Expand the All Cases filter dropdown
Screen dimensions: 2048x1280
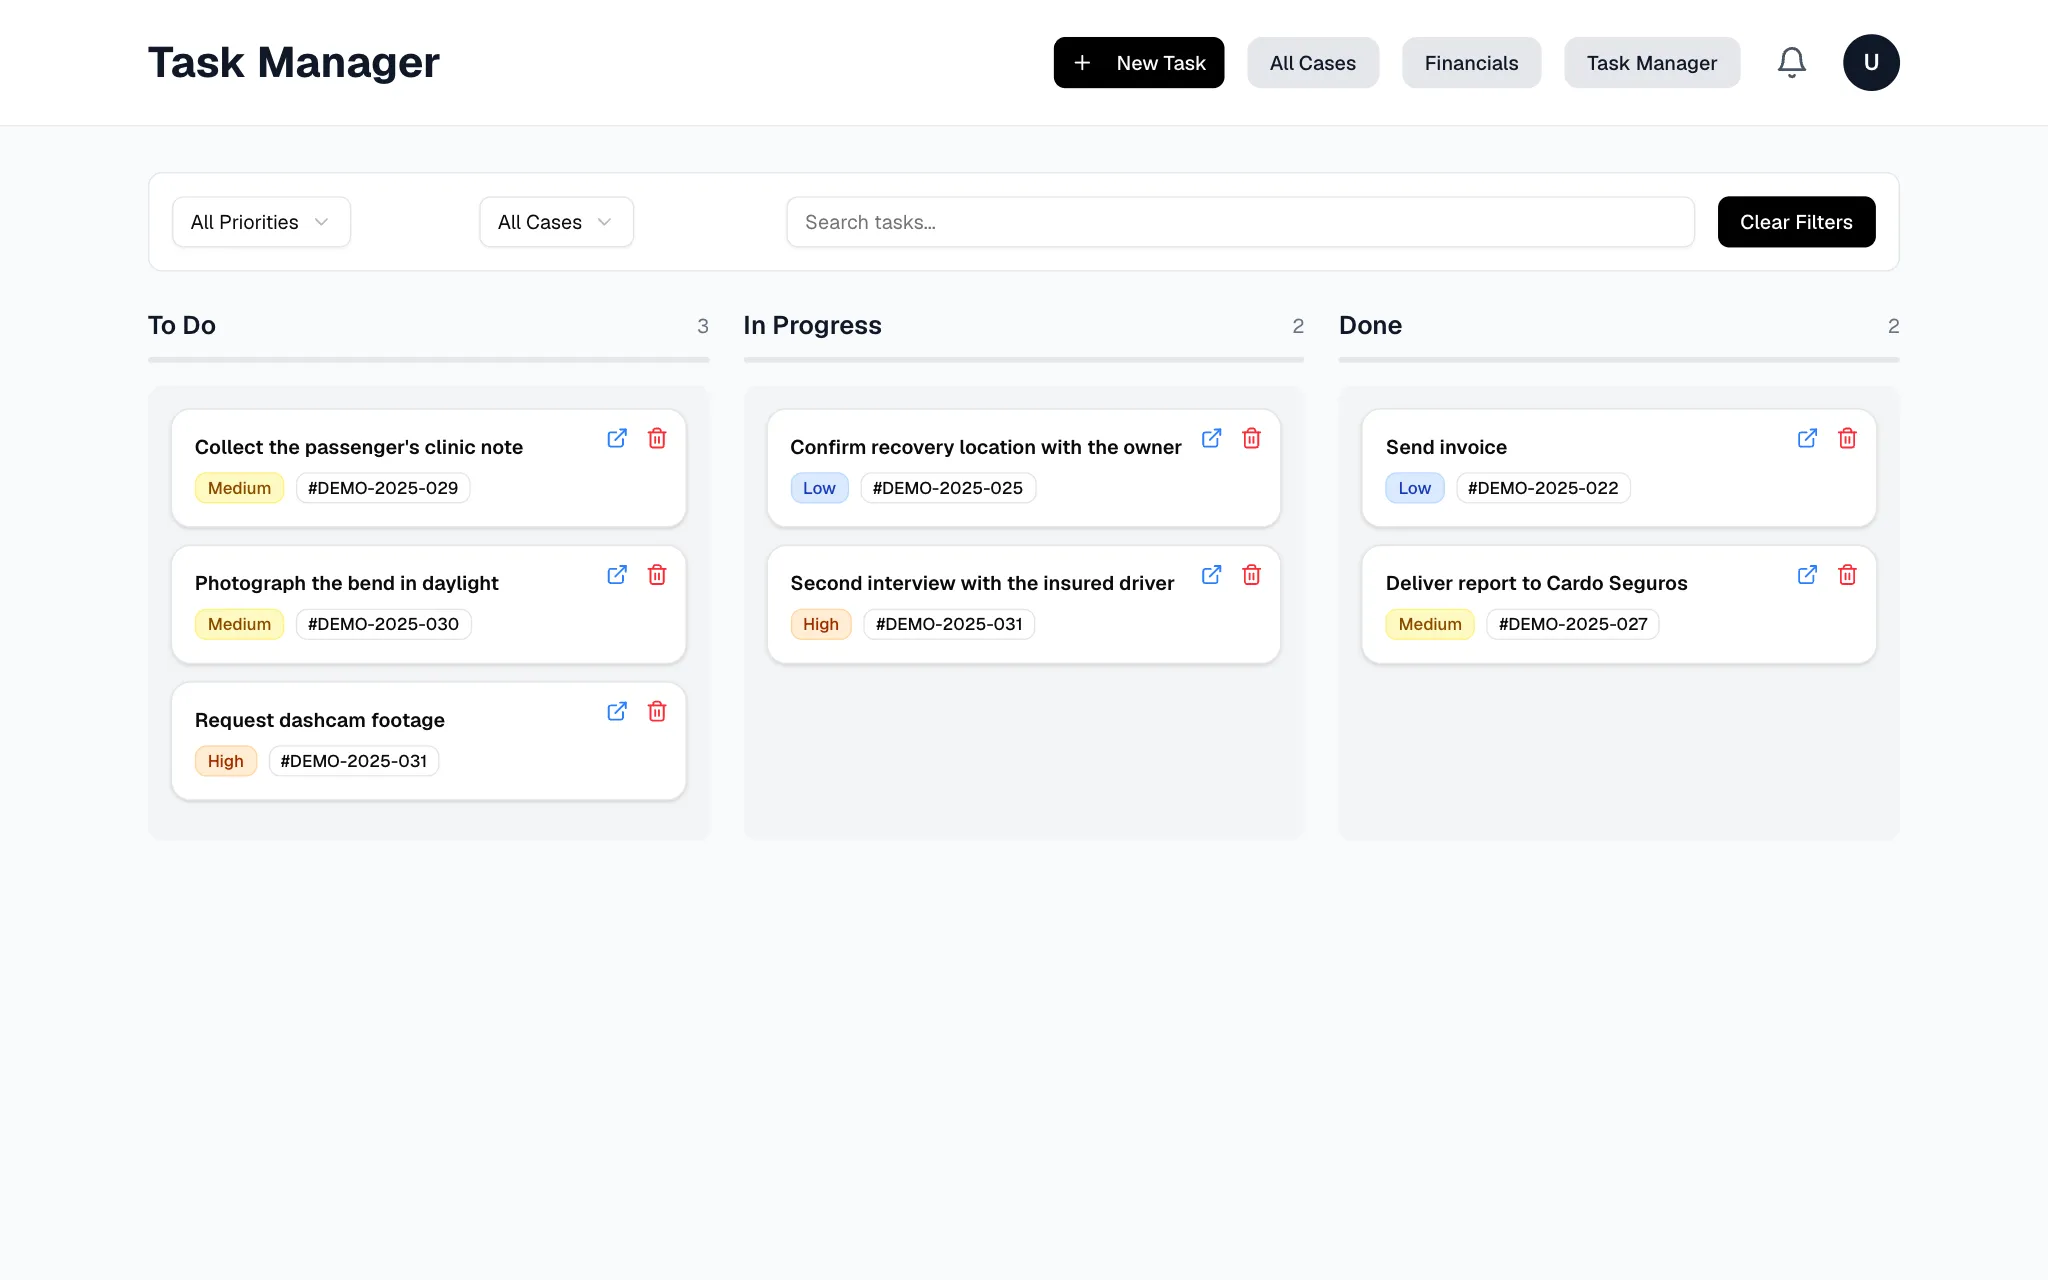point(556,222)
